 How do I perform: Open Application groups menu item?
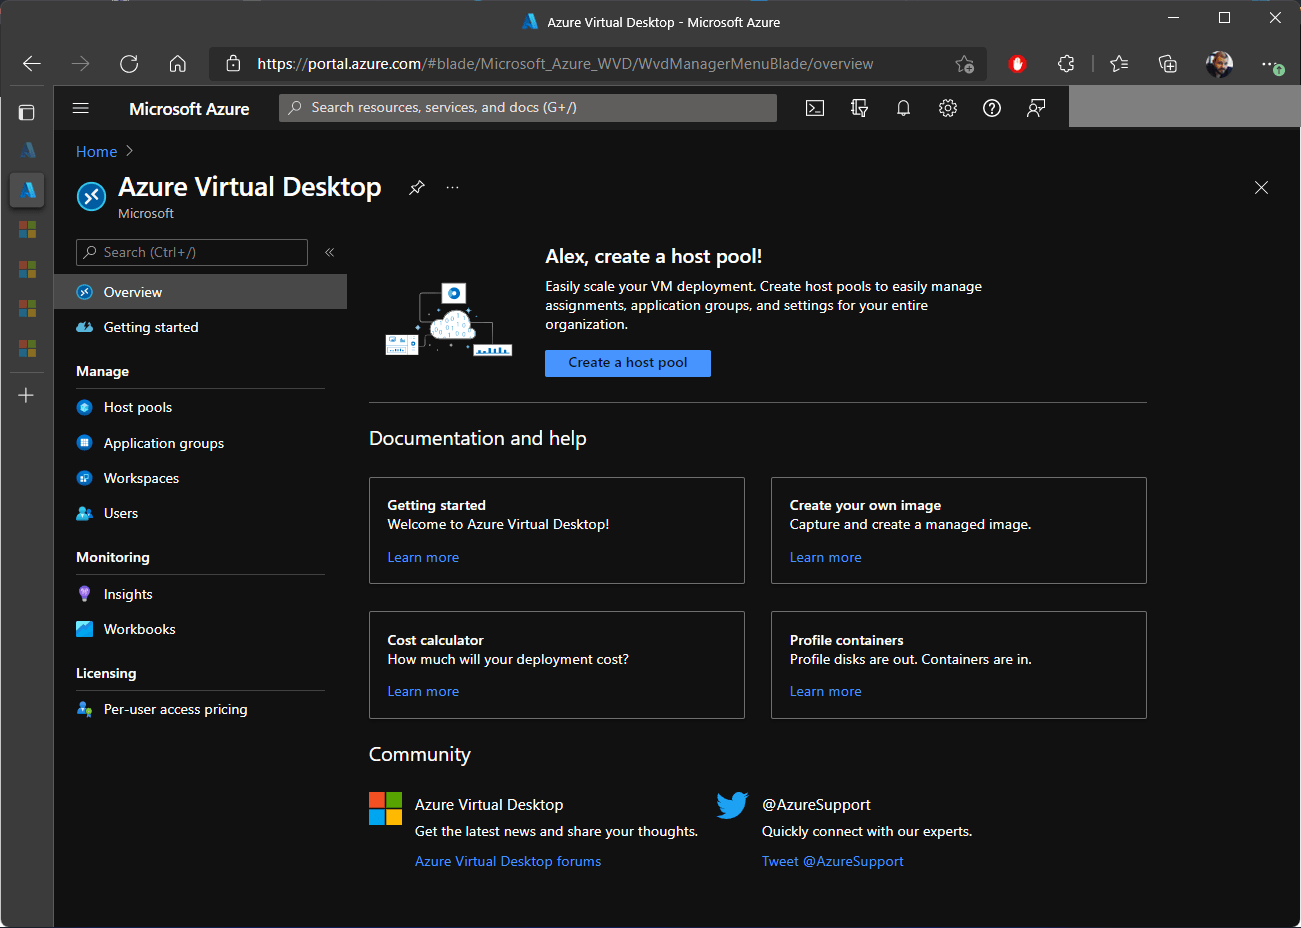coord(164,443)
